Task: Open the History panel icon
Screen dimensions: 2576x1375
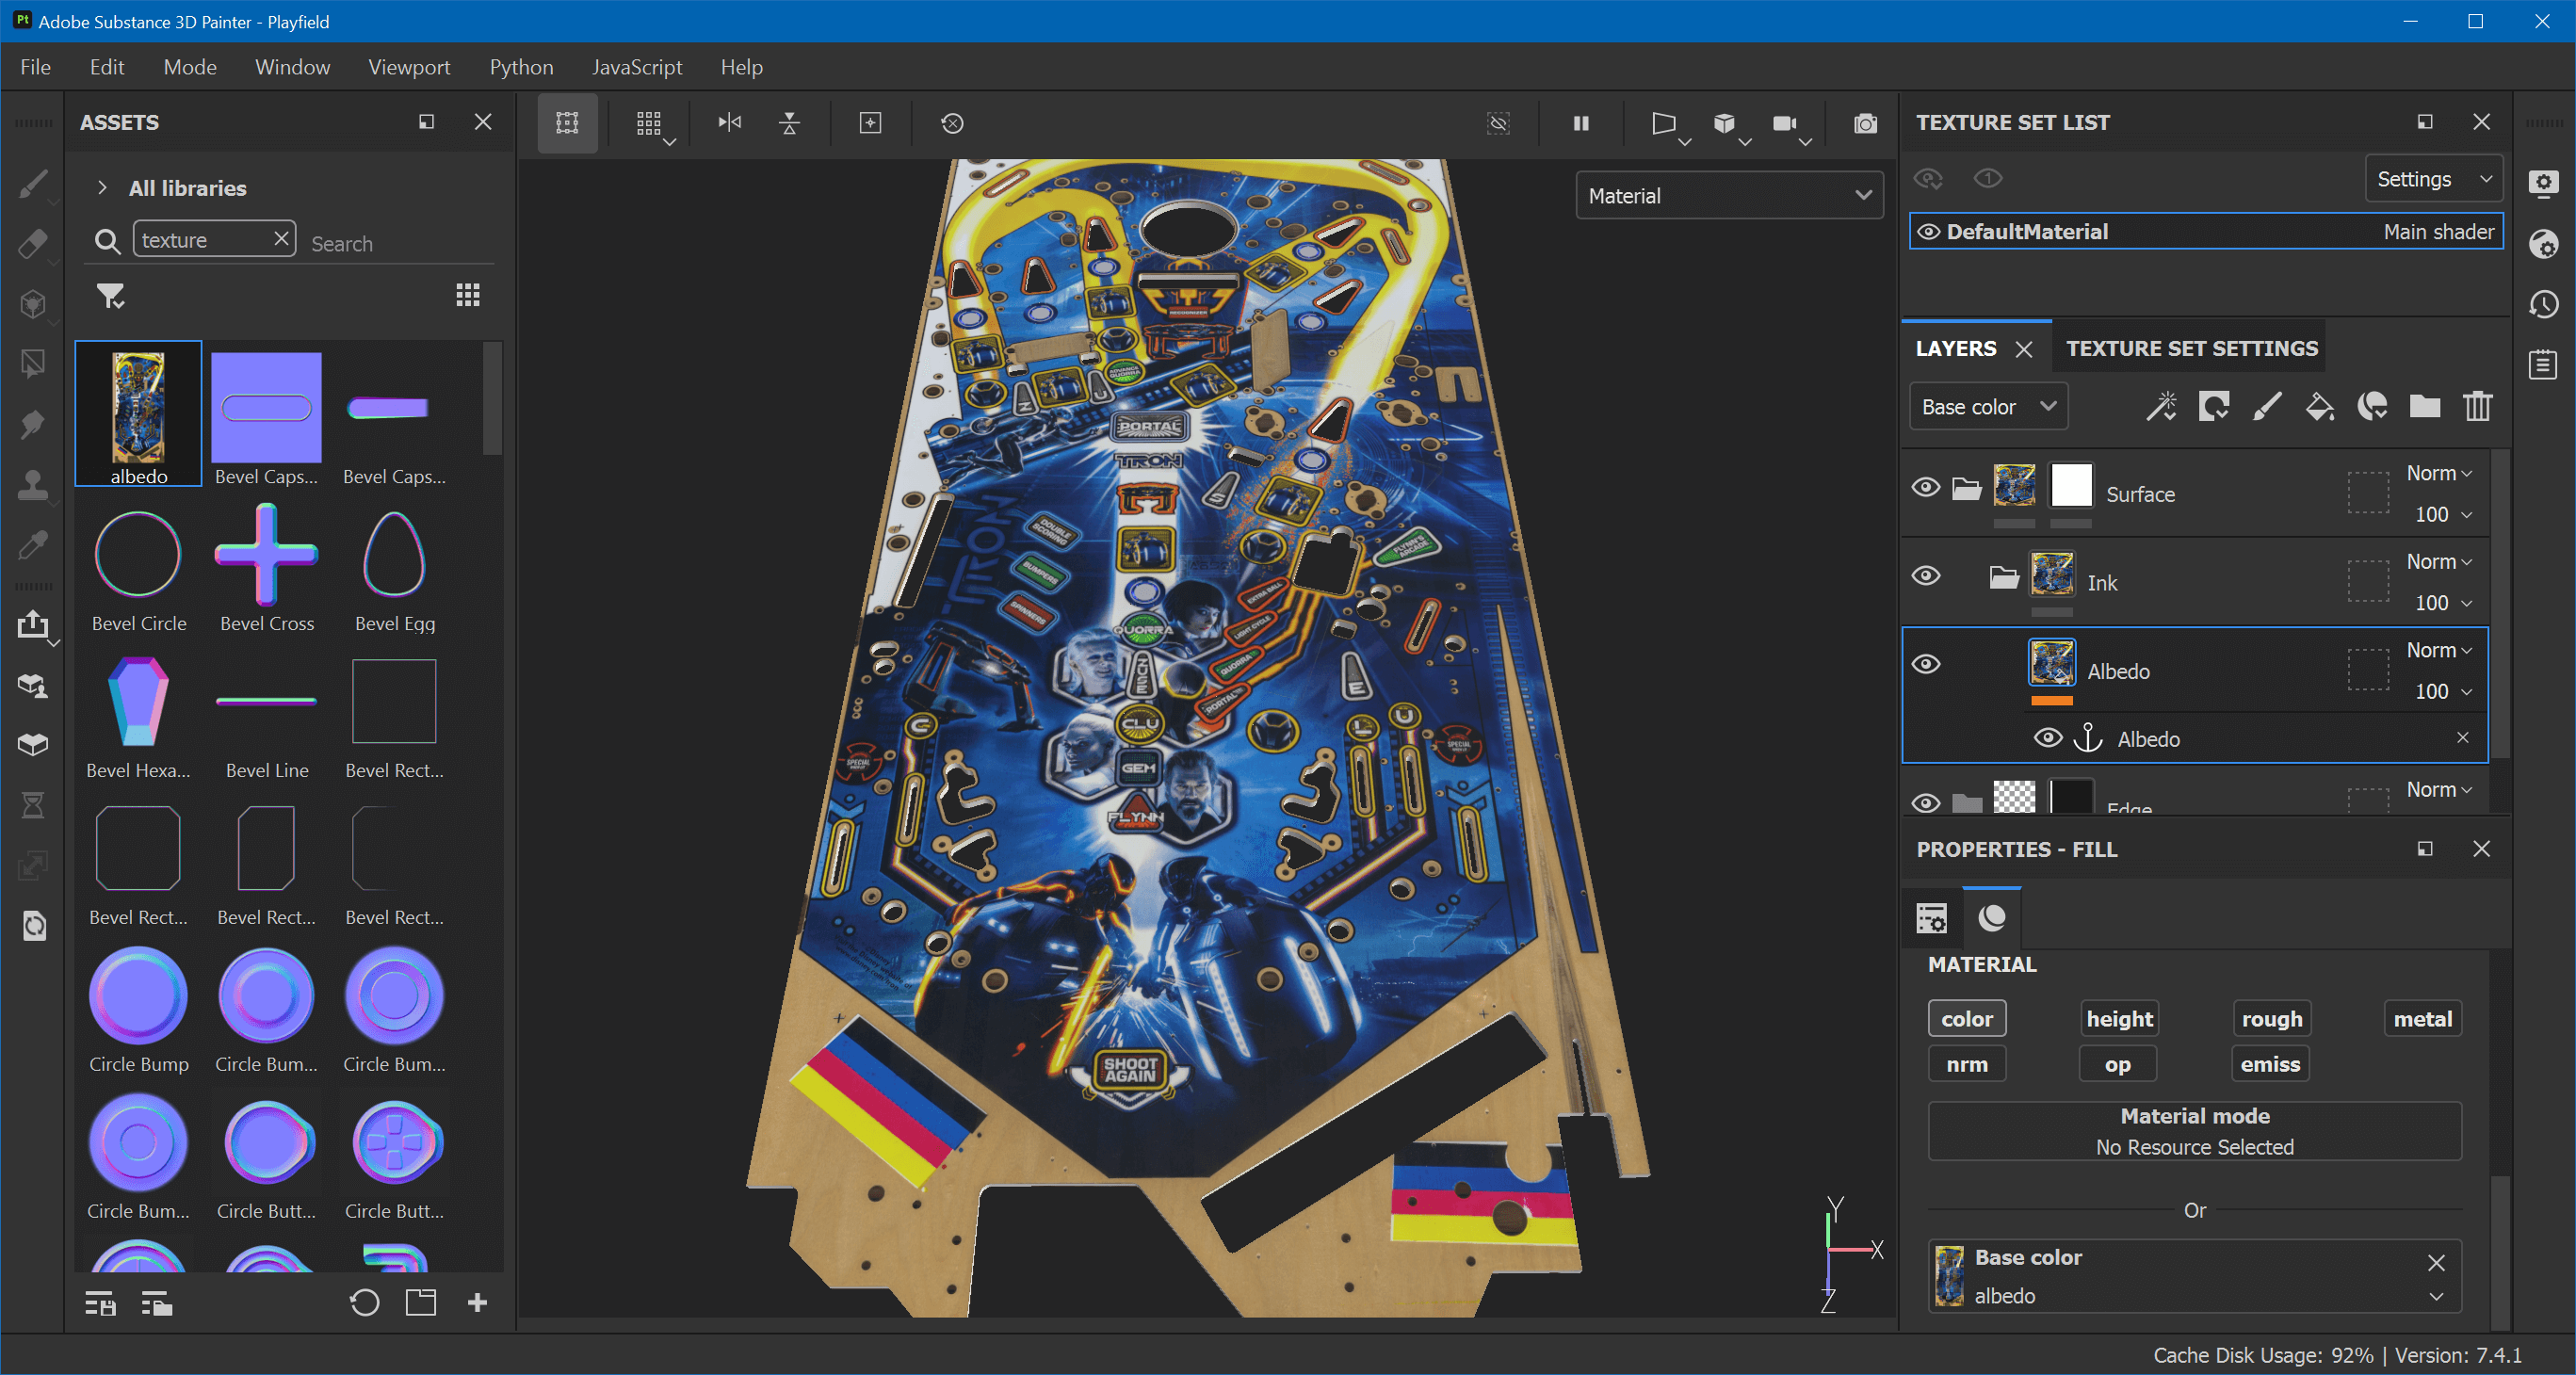Action: pyautogui.click(x=2544, y=304)
